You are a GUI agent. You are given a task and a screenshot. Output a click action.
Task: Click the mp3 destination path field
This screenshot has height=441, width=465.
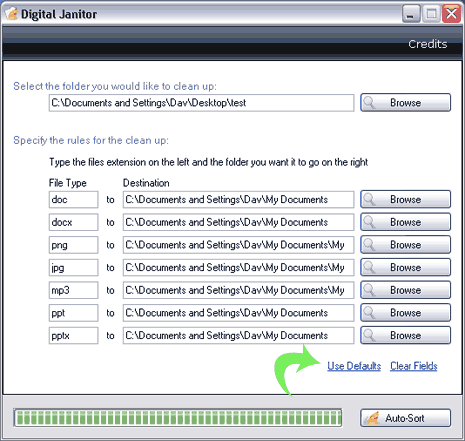(x=238, y=290)
